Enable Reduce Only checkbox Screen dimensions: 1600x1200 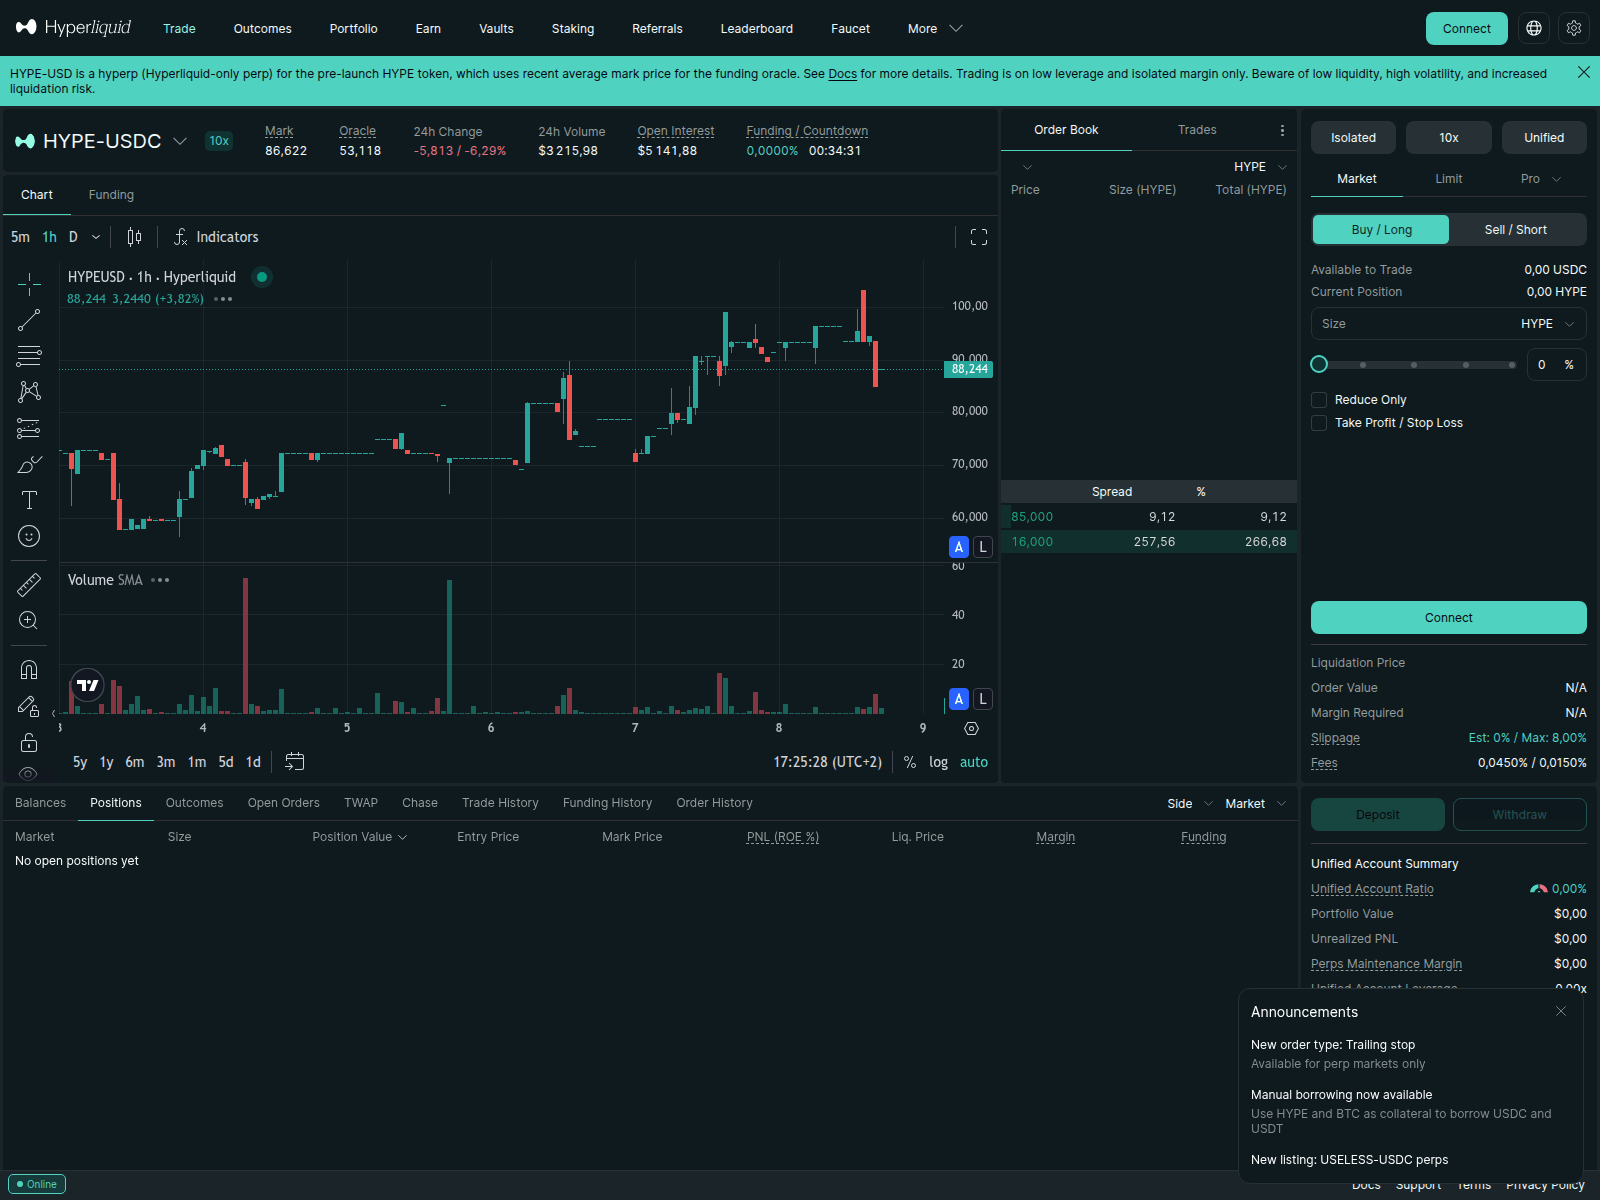tap(1319, 400)
